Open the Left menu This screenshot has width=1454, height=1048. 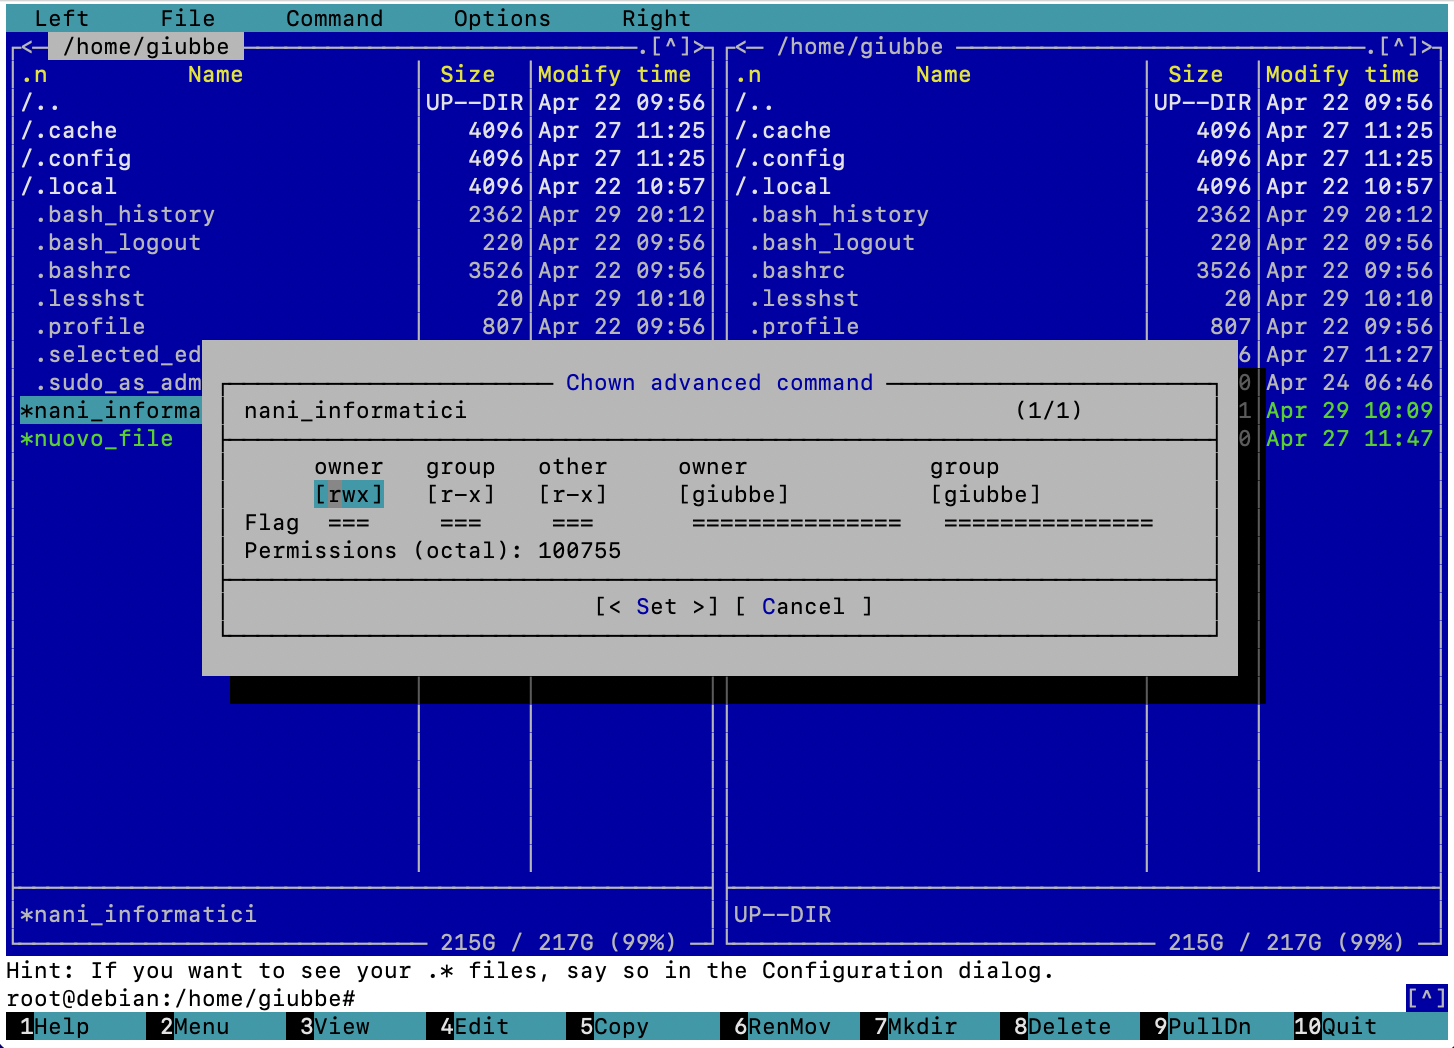pos(61,18)
